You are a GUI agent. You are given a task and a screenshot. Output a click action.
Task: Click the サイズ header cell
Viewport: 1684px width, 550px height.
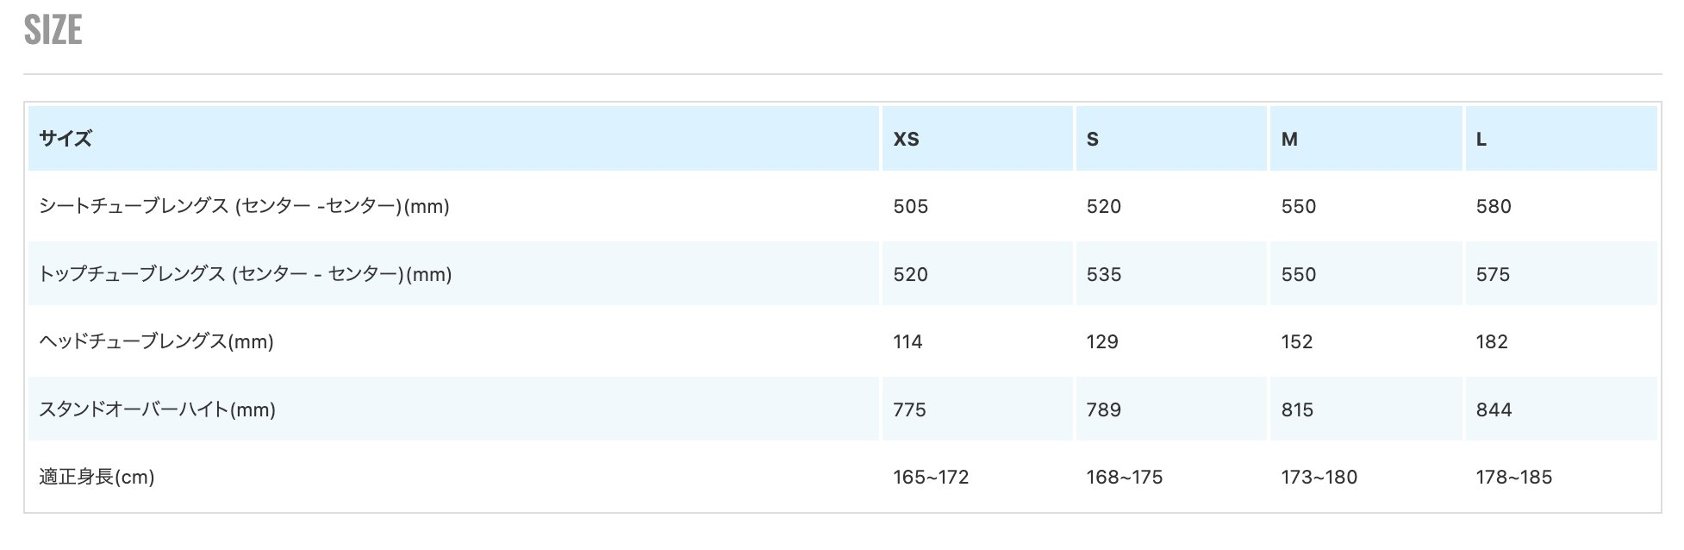coord(65,139)
